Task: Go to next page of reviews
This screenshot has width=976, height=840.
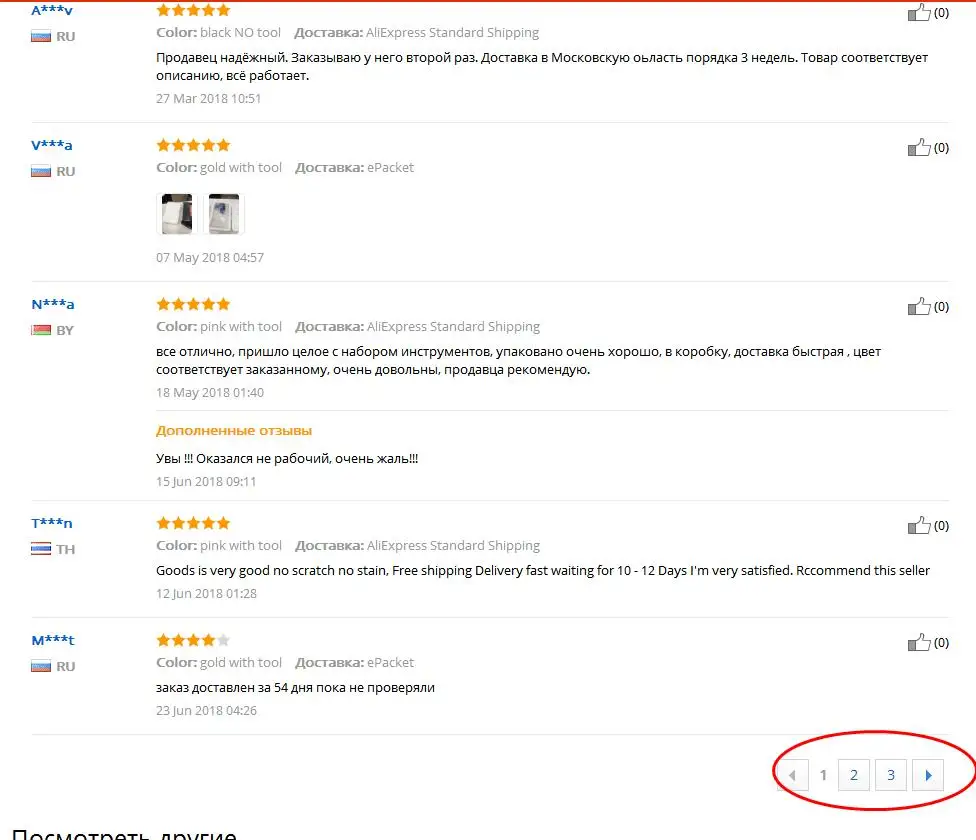Action: (x=928, y=775)
